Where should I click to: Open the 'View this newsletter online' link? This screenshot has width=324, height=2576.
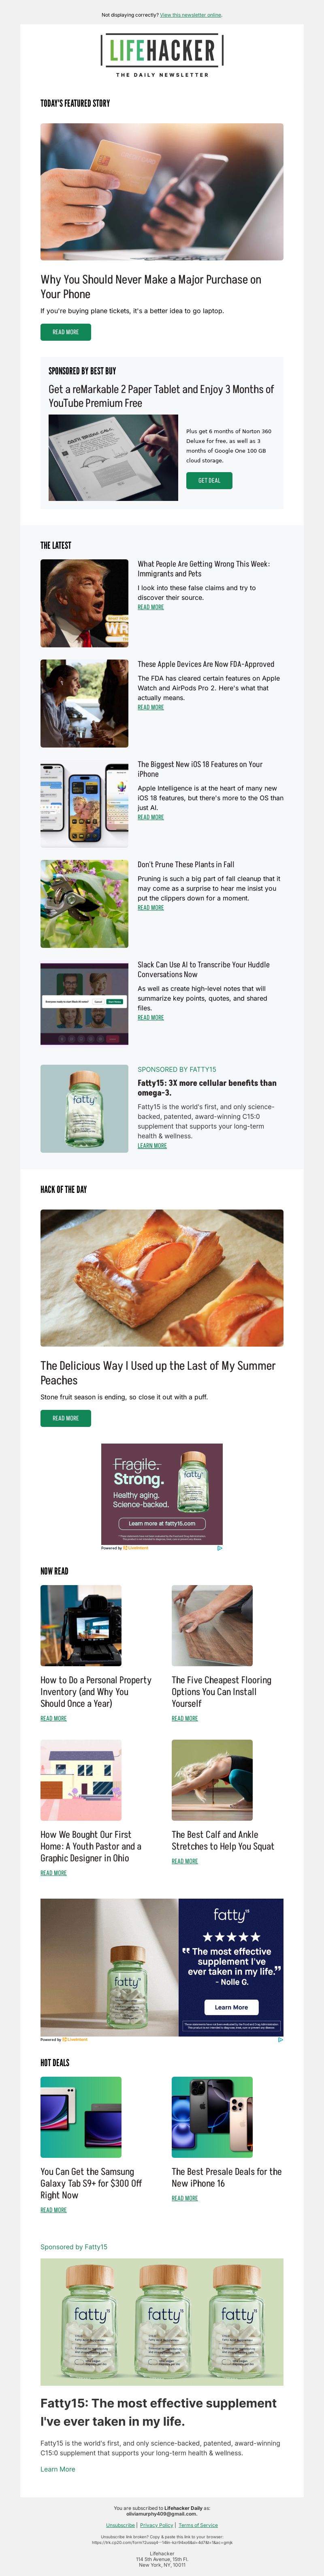click(191, 15)
